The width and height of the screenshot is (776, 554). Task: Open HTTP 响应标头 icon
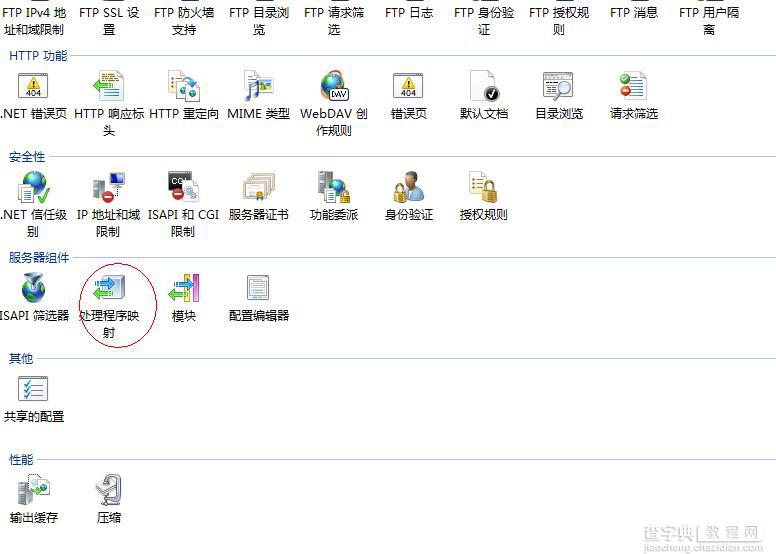coord(109,86)
